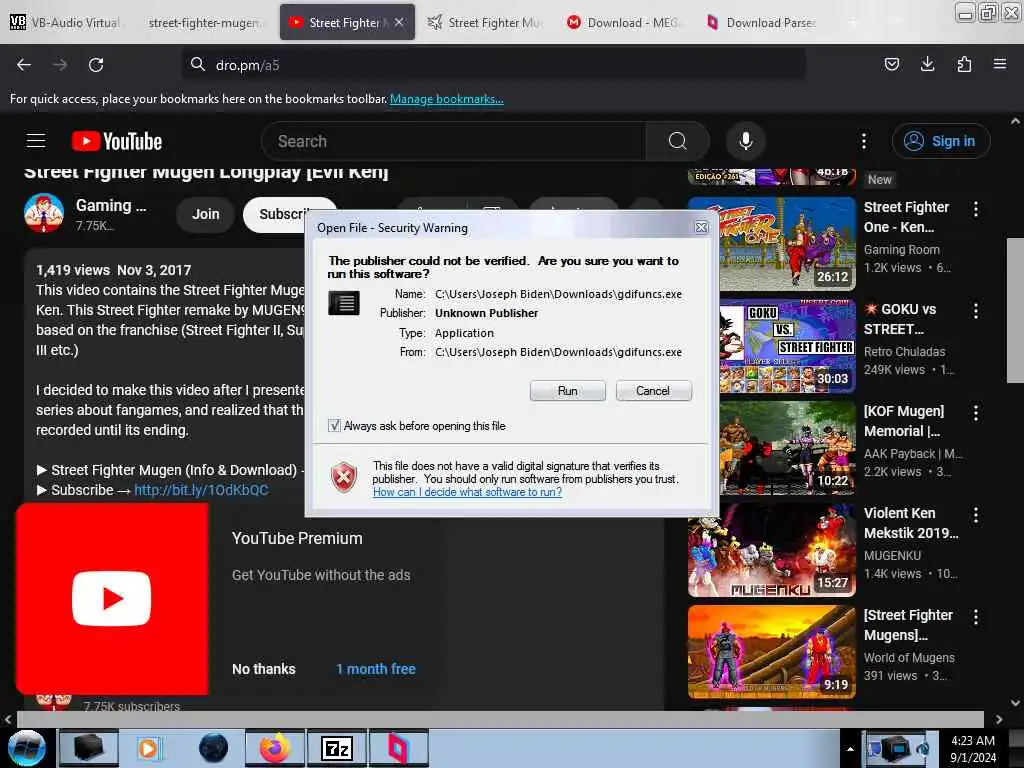Click Cancel in Security Warning dialog
This screenshot has height=768, width=1024.
click(x=653, y=391)
